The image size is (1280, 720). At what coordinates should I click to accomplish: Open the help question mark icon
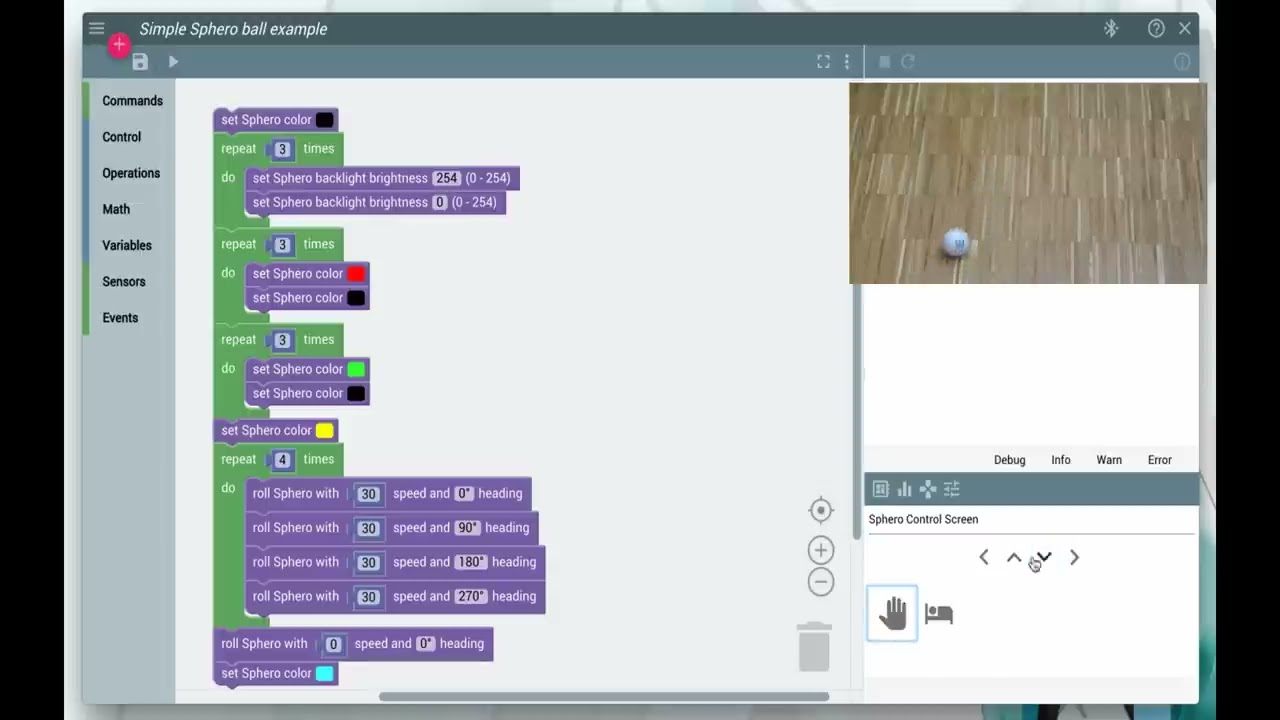click(x=1156, y=29)
